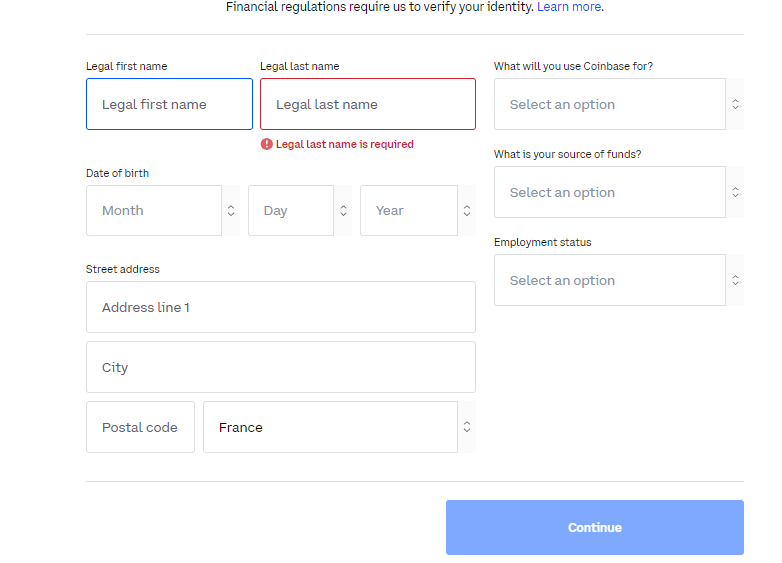Click the France country selector chevron arrows
This screenshot has width=782, height=563.
[x=467, y=427]
